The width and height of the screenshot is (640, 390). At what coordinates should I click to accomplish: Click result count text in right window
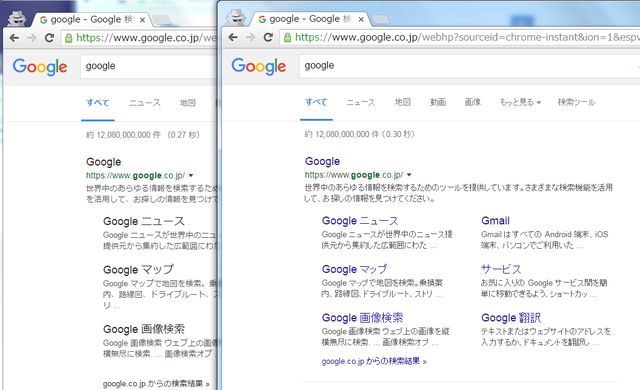pos(360,134)
